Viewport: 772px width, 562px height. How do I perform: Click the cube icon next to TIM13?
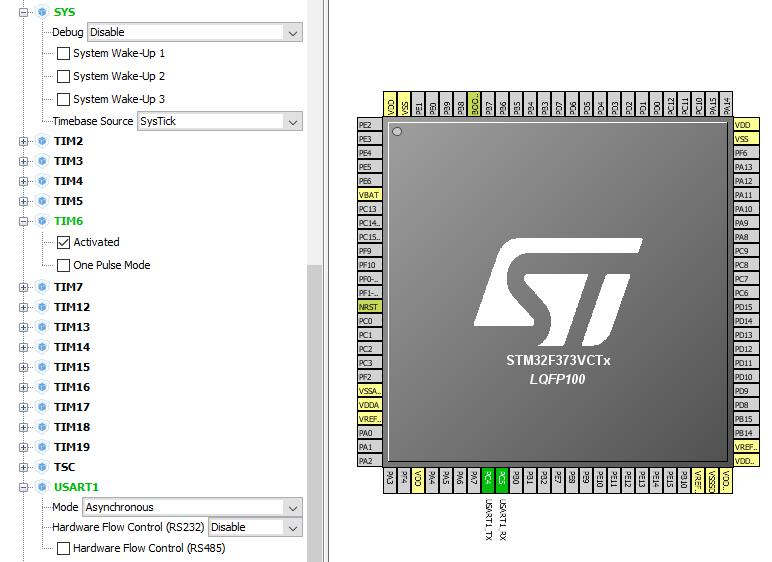coord(42,327)
